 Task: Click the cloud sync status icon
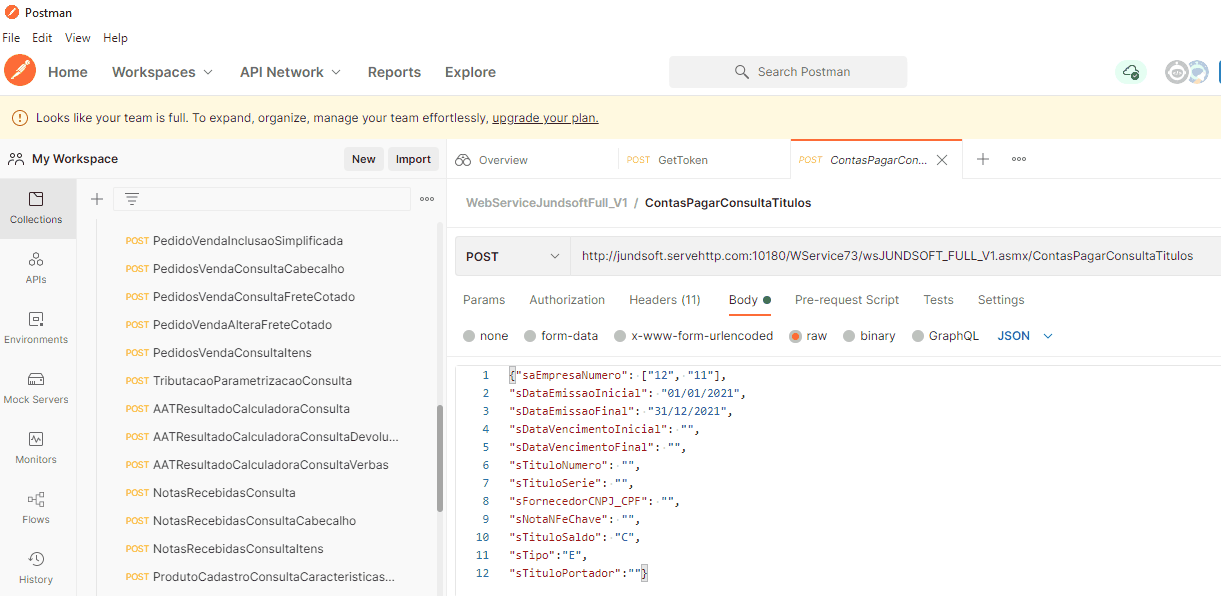click(x=1131, y=72)
